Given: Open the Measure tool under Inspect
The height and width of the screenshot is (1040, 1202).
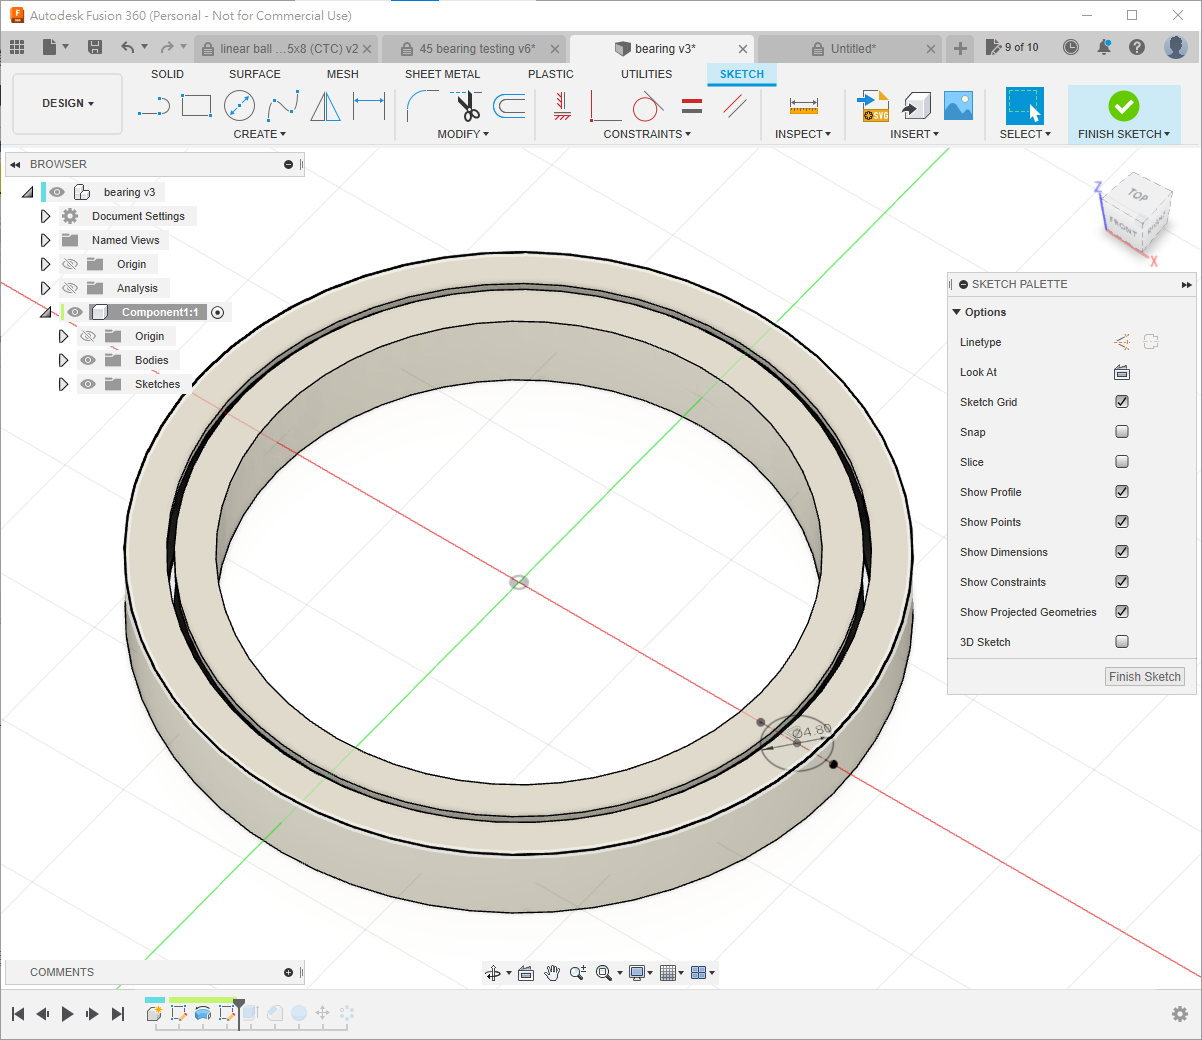Looking at the screenshot, I should [x=803, y=106].
